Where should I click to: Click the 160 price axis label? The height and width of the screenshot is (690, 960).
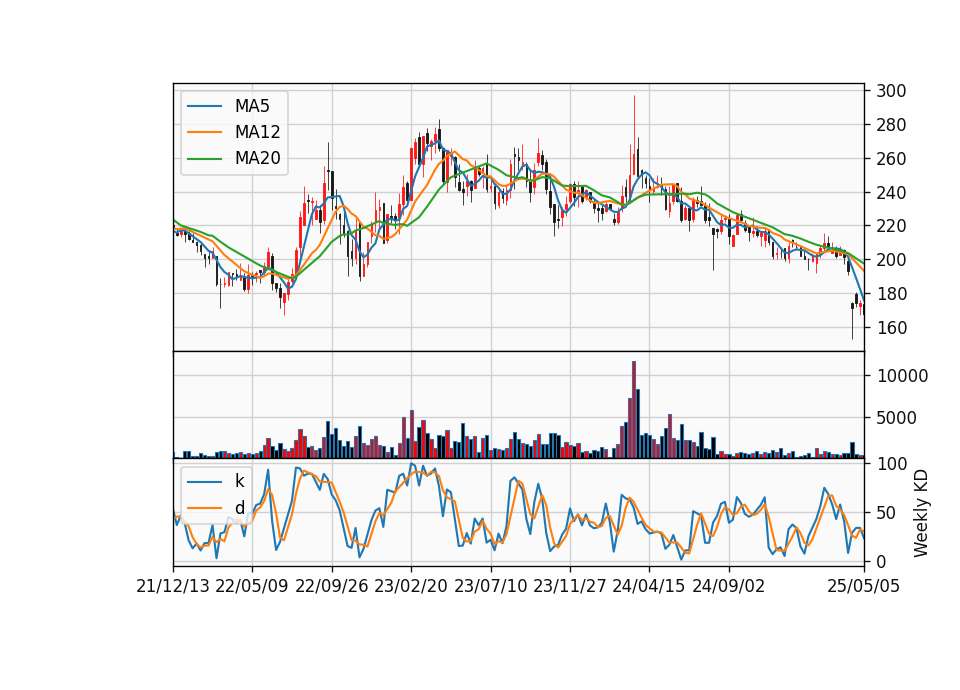click(x=891, y=328)
